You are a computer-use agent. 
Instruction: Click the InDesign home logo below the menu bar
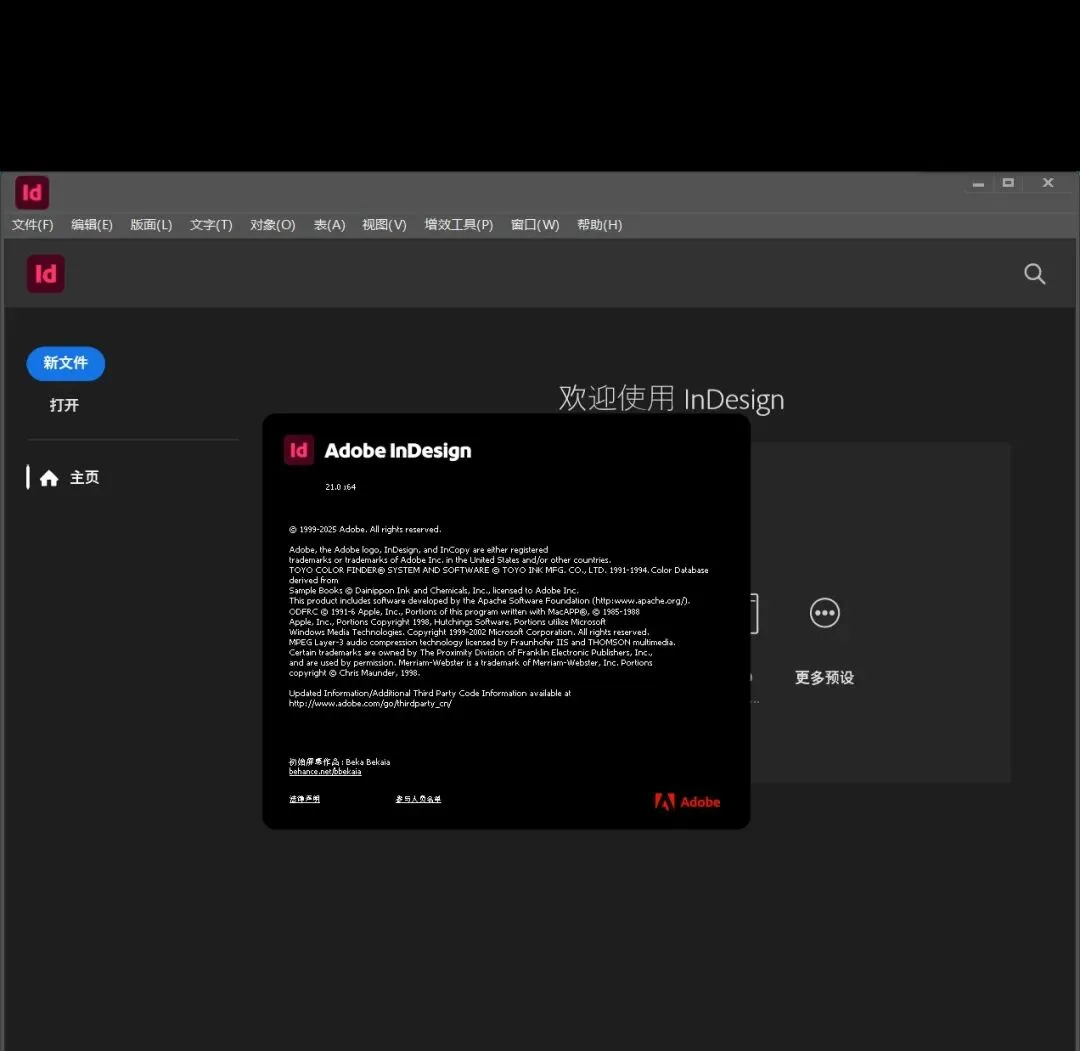coord(45,274)
